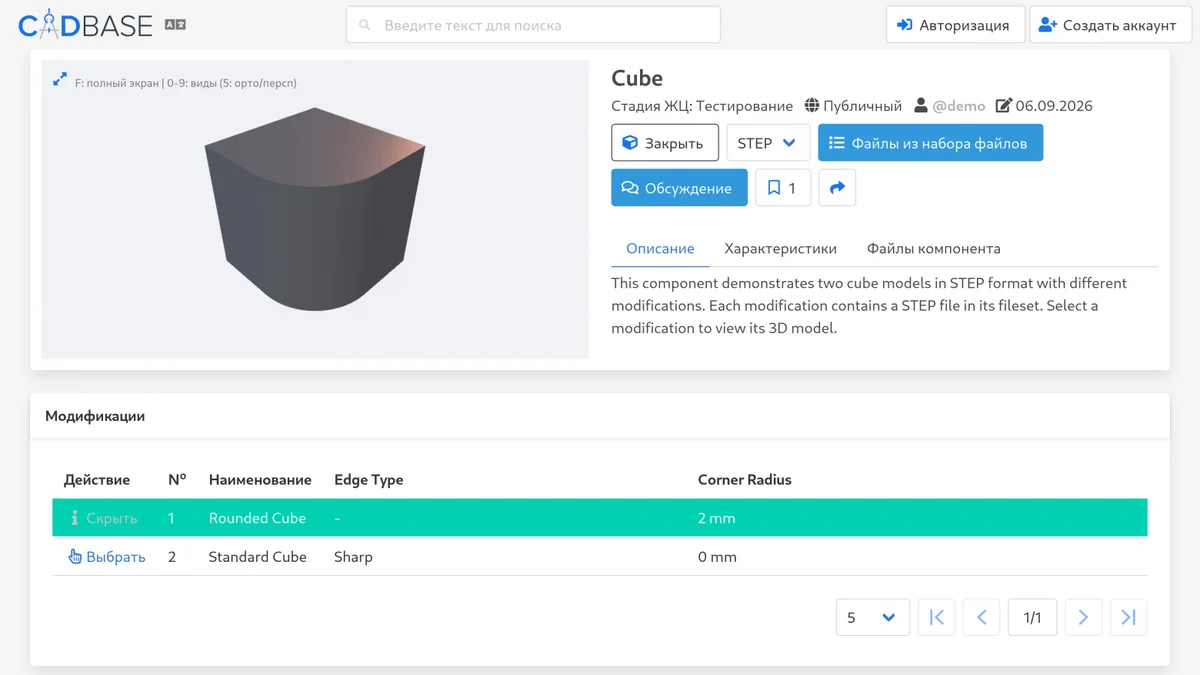The width and height of the screenshot is (1200, 675).
Task: Click the search magnifier icon
Action: click(x=364, y=25)
